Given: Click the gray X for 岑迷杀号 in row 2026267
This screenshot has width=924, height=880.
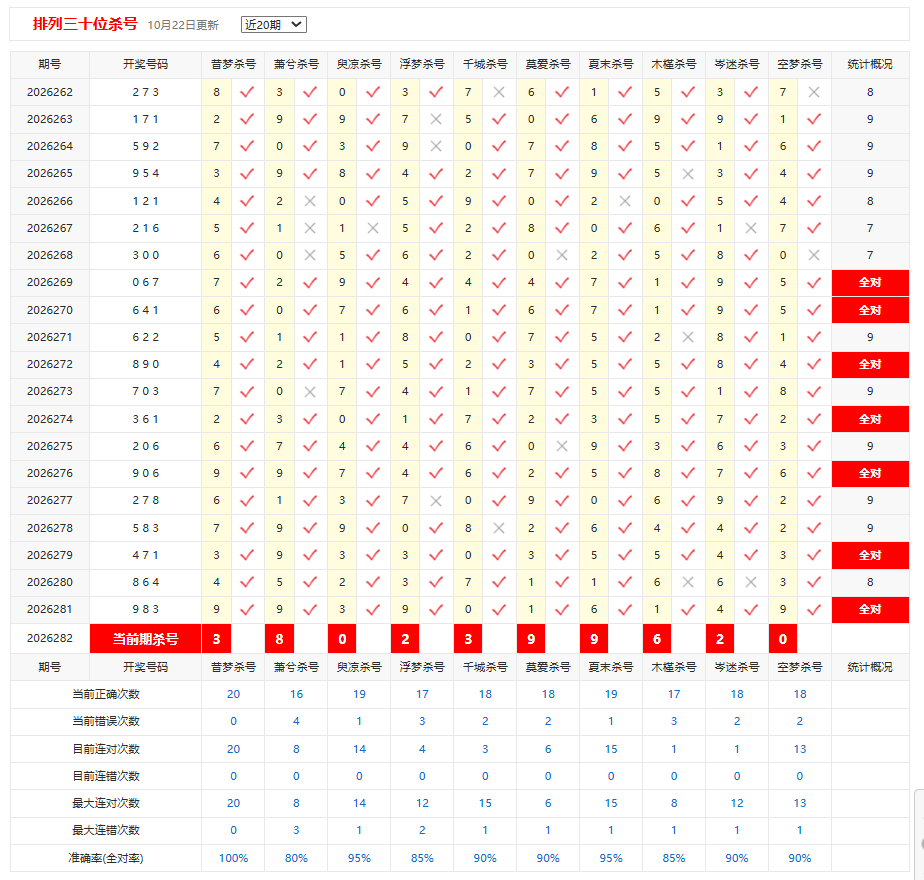Looking at the screenshot, I should 751,228.
